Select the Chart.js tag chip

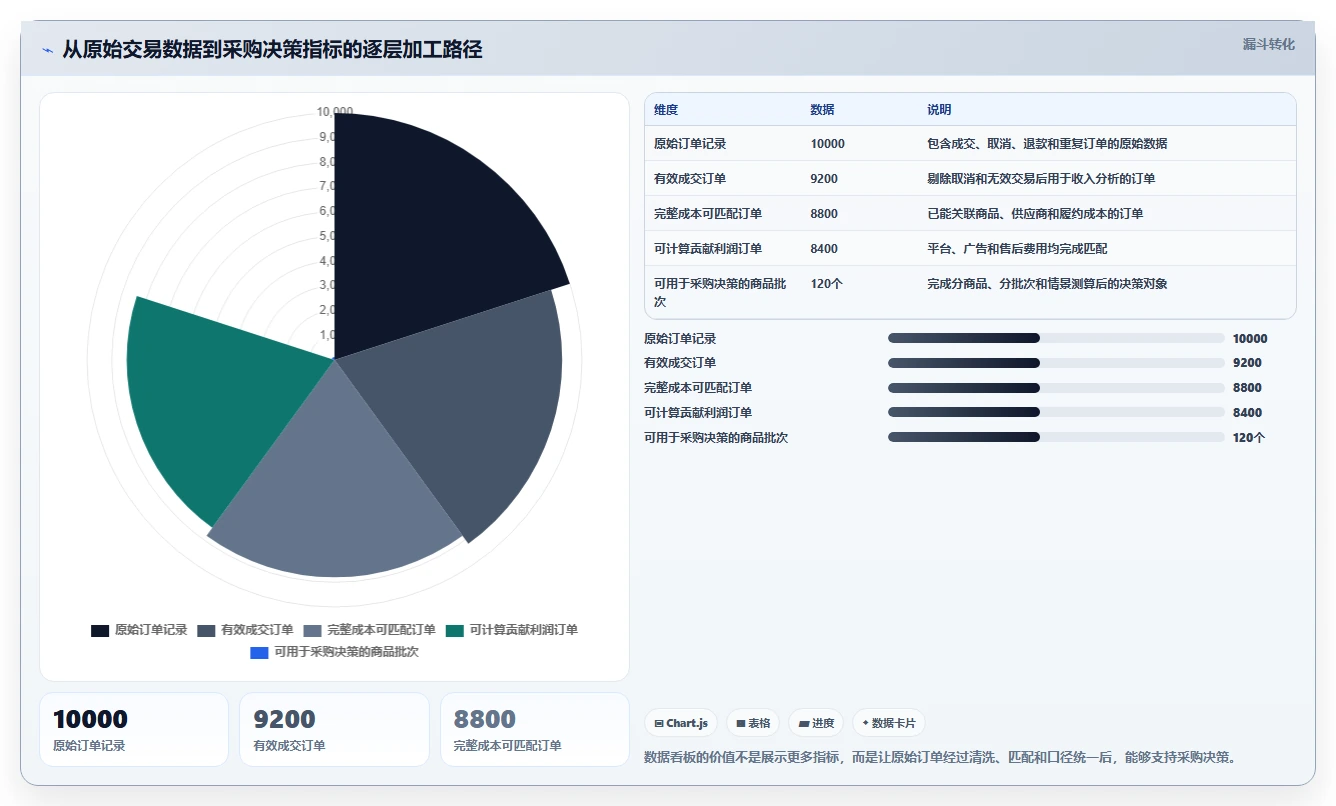click(680, 723)
